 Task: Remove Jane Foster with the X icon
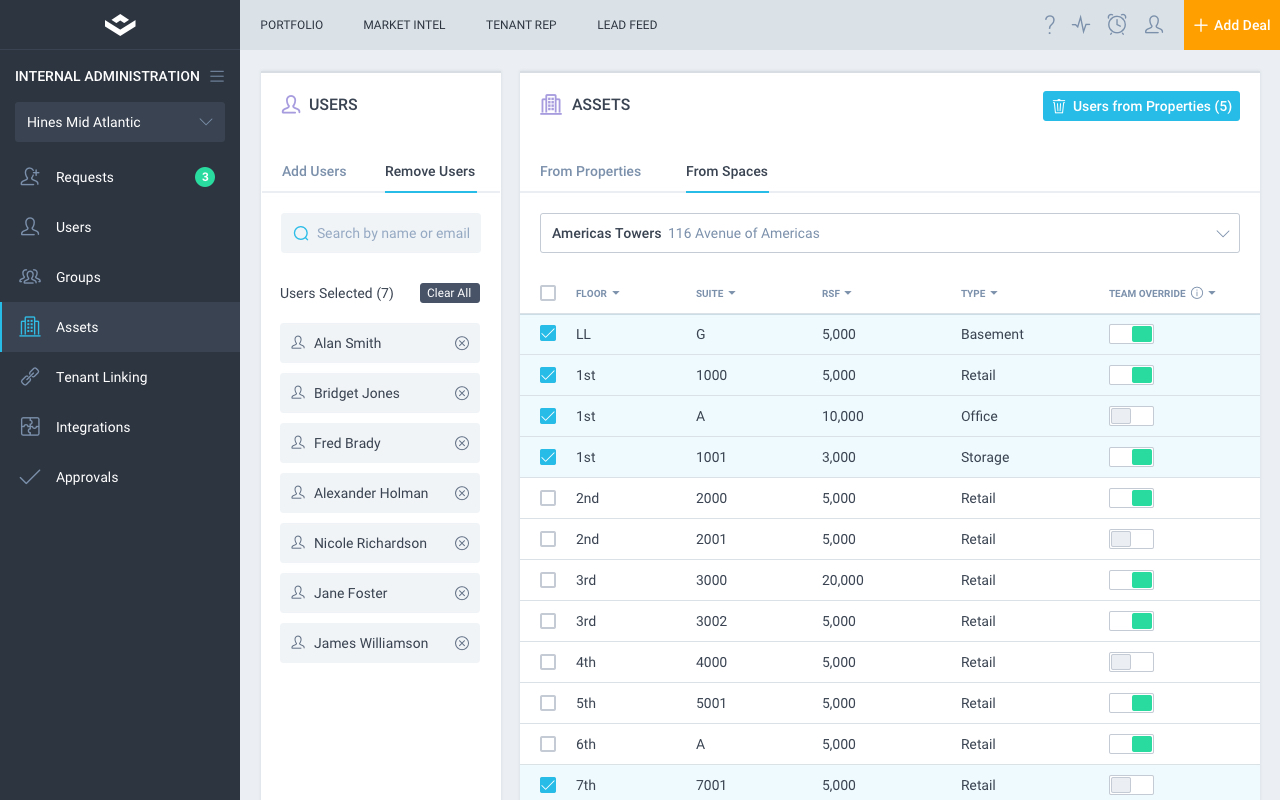[462, 593]
